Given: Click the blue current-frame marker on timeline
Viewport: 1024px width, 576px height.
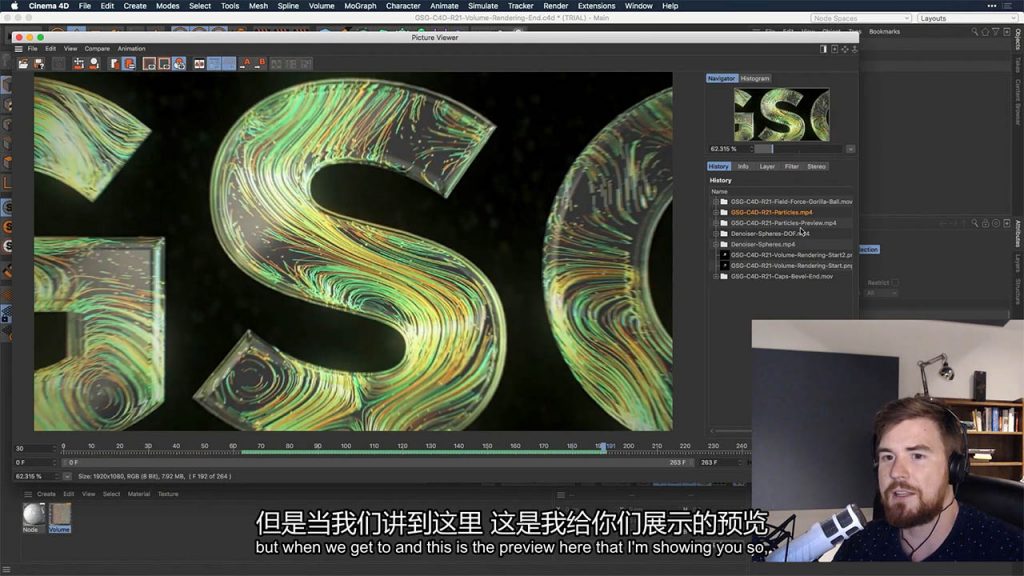Looking at the screenshot, I should tap(603, 447).
